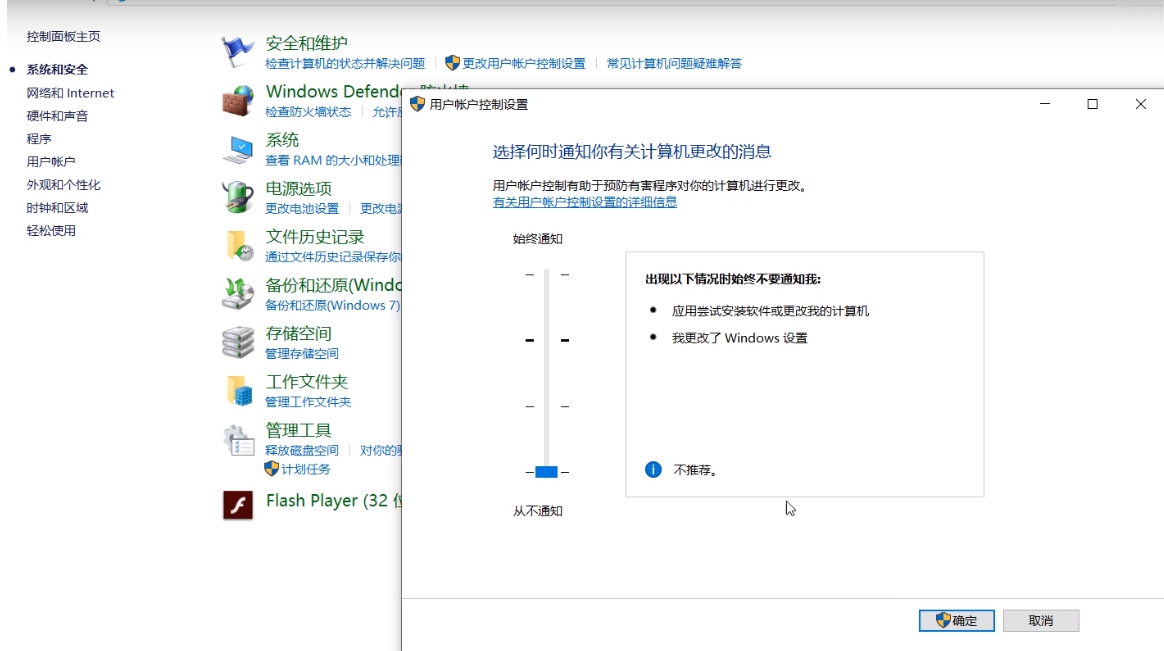Screen dimensions: 1164x651
Task: Set UAC slider to top 始终通知 notch
Action: pos(546,275)
